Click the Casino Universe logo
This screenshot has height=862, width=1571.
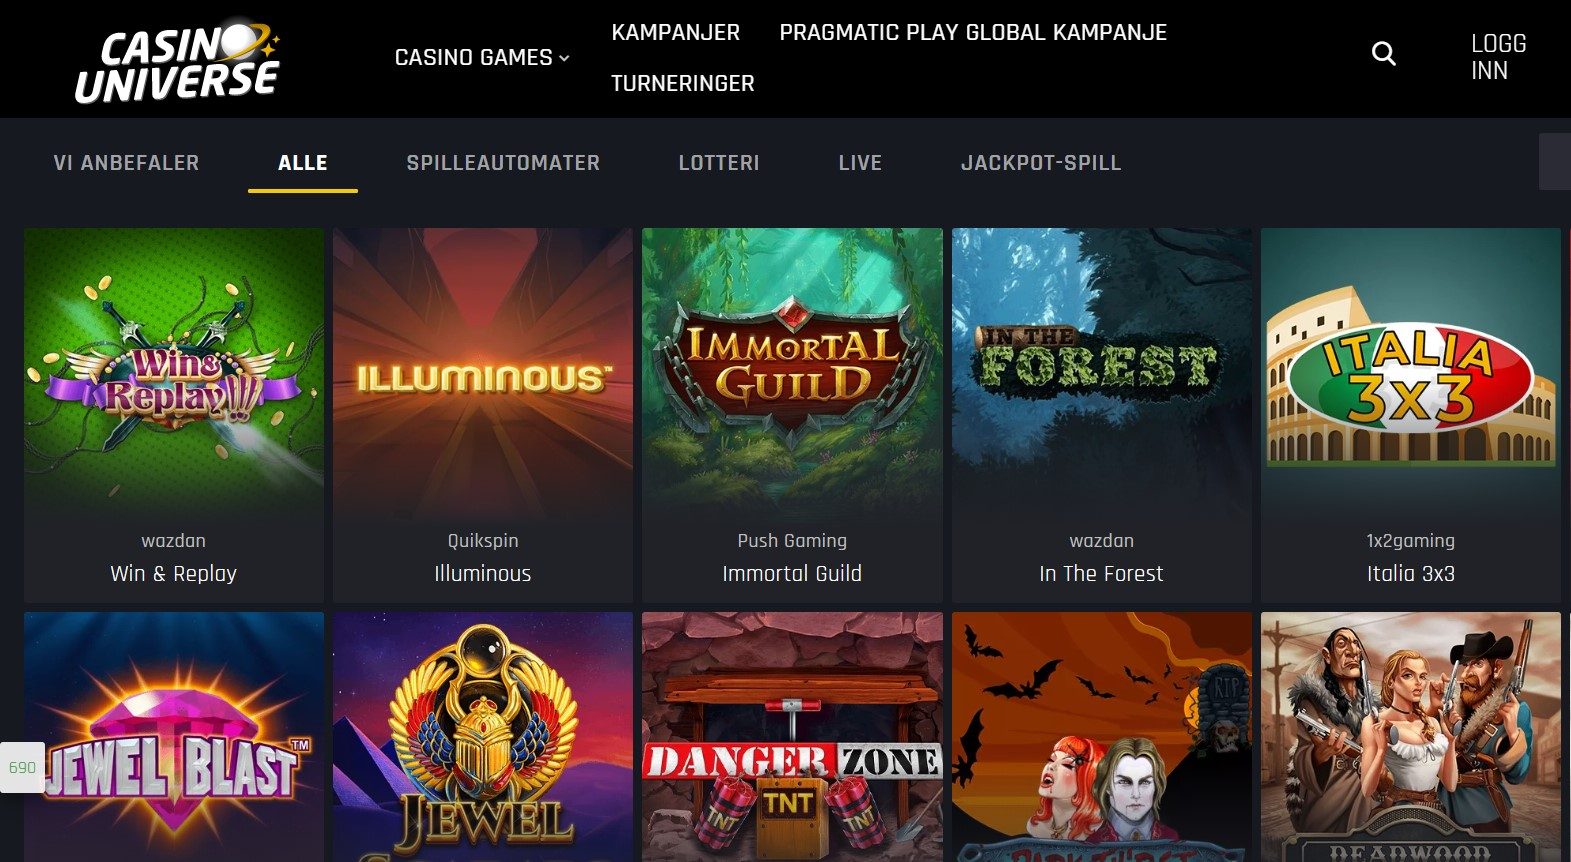point(178,63)
